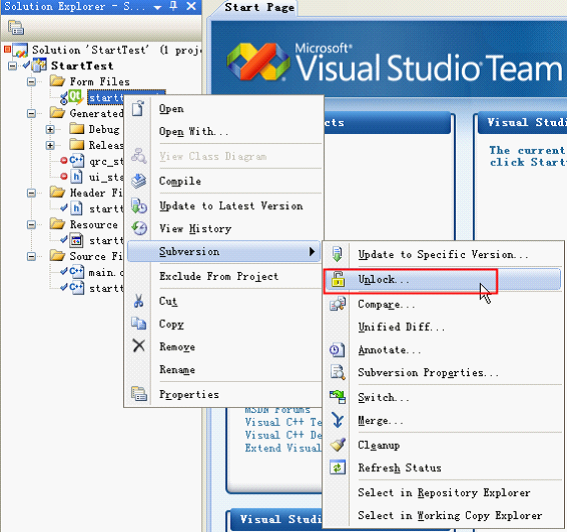
Task: Click the Copy pages icon
Action: 138,323
